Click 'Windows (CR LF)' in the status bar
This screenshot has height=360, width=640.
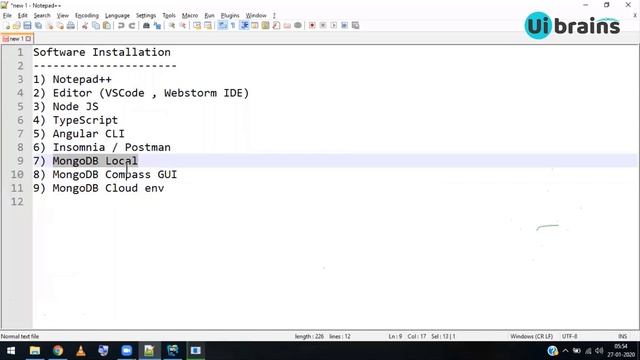(531, 336)
